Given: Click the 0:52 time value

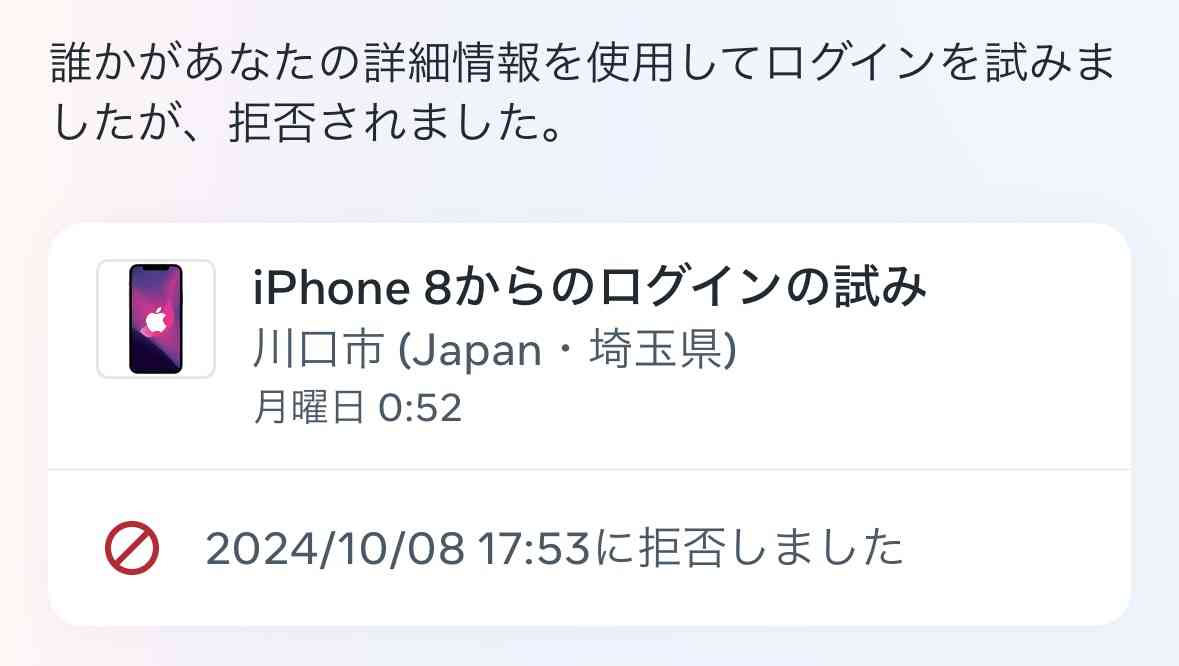Looking at the screenshot, I should pos(420,408).
